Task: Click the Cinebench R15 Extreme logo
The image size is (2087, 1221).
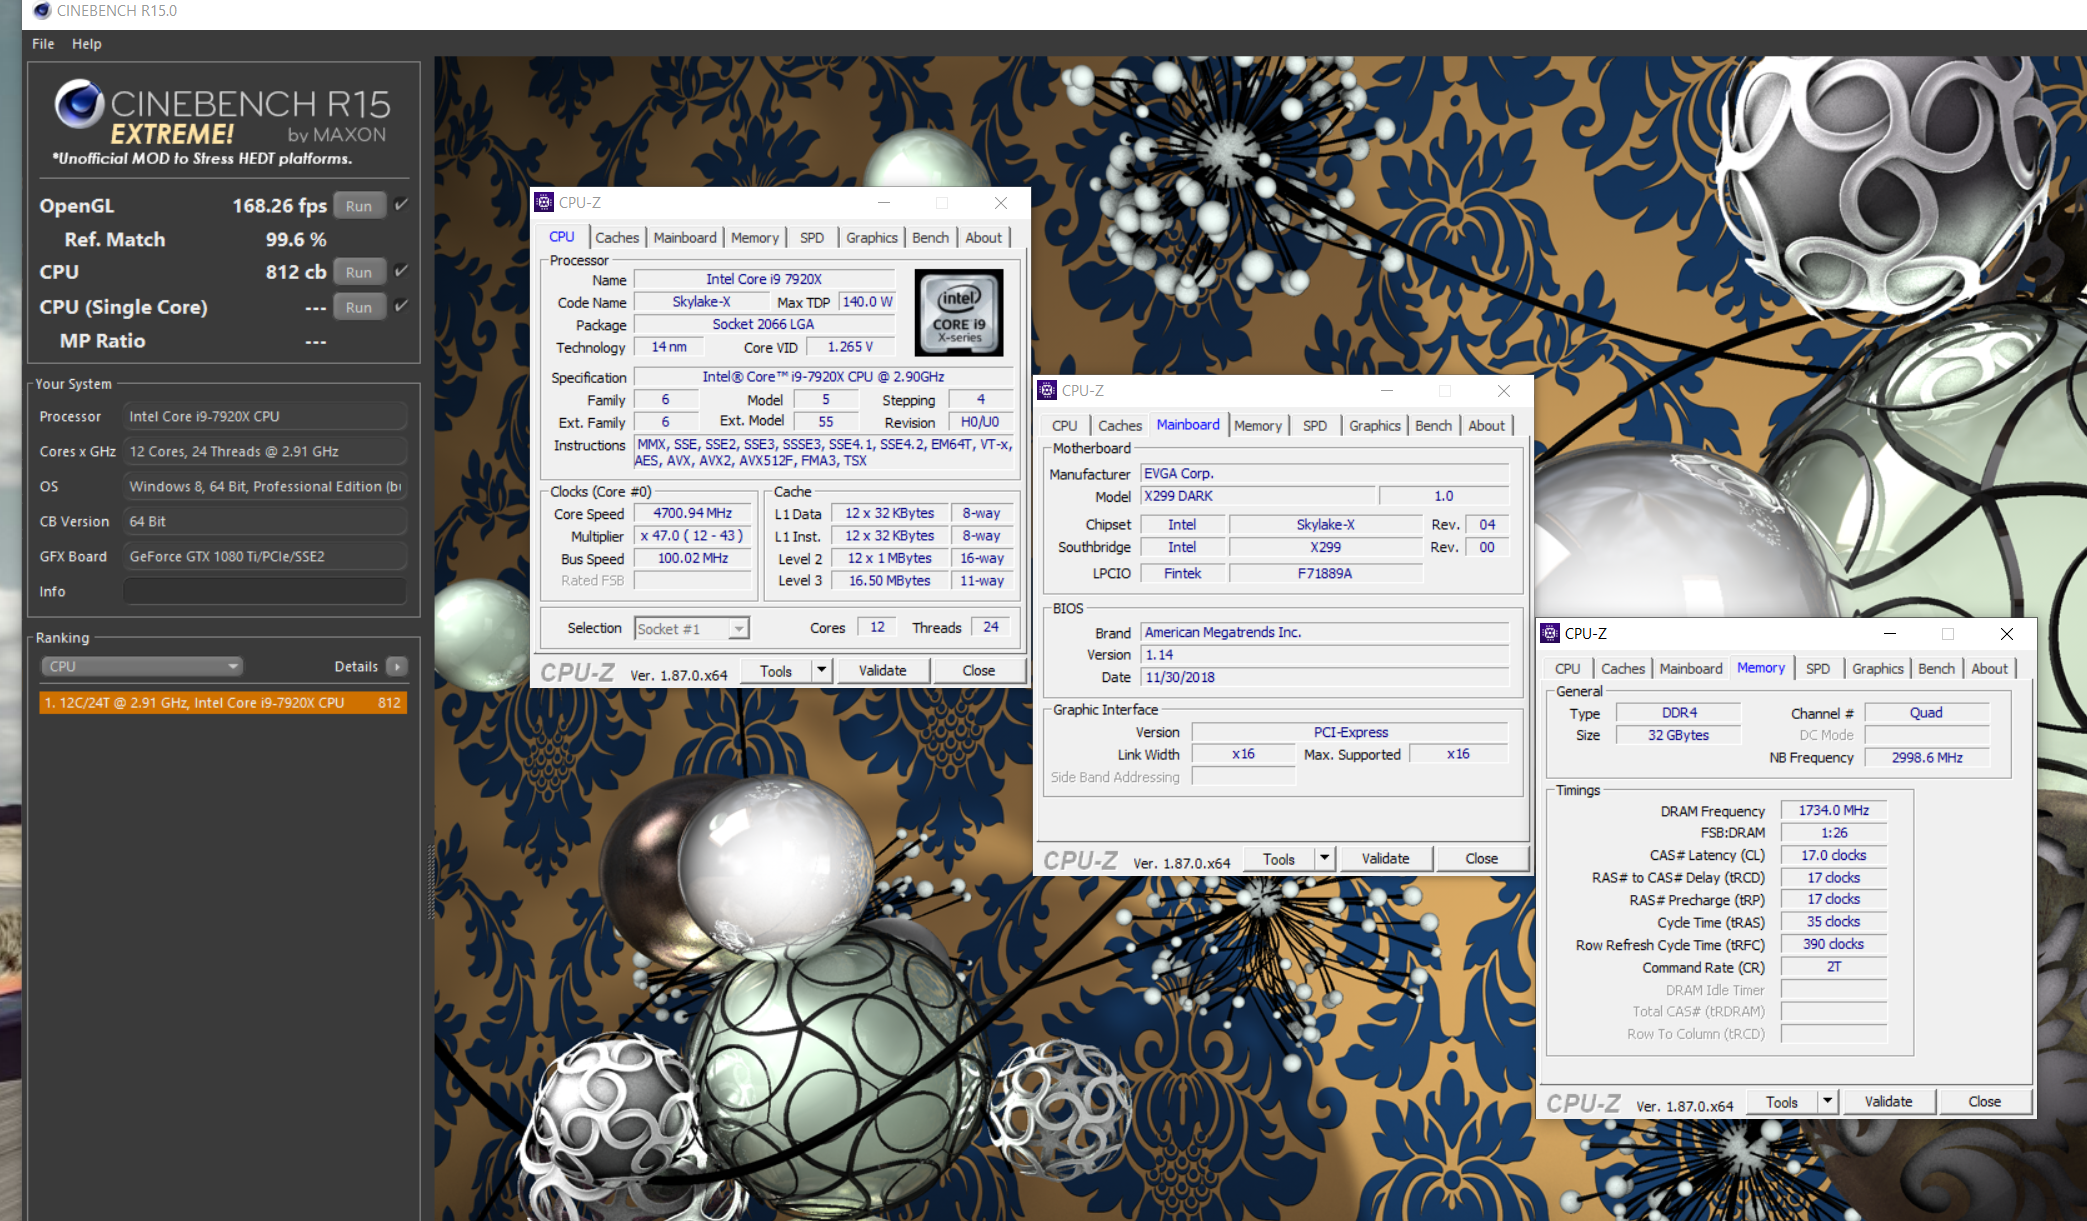Action: pos(222,120)
